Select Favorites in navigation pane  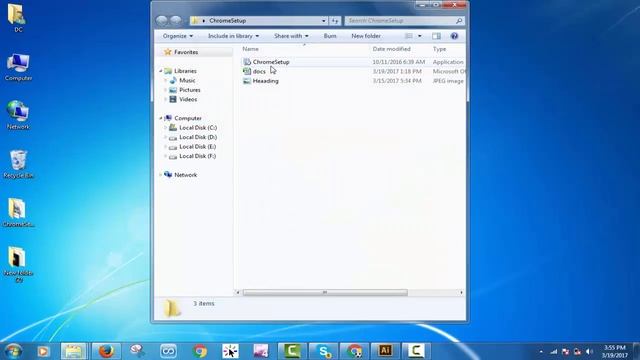186,52
